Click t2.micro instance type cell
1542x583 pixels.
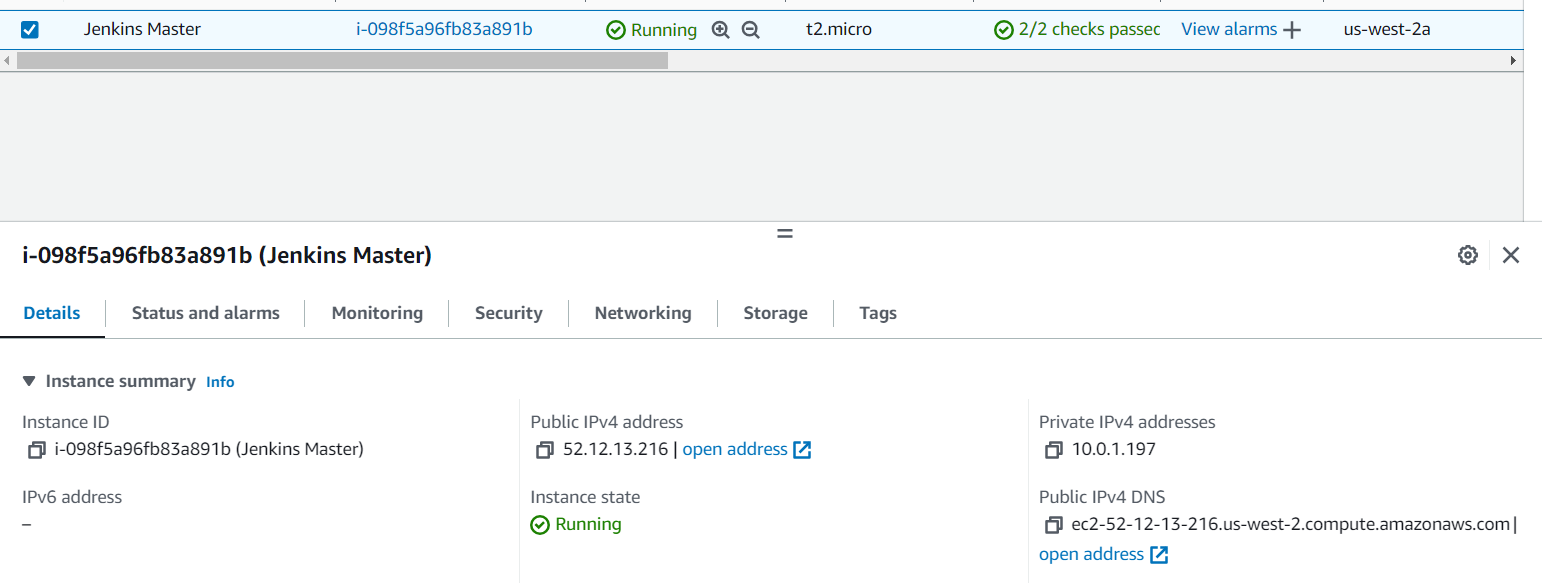839,29
